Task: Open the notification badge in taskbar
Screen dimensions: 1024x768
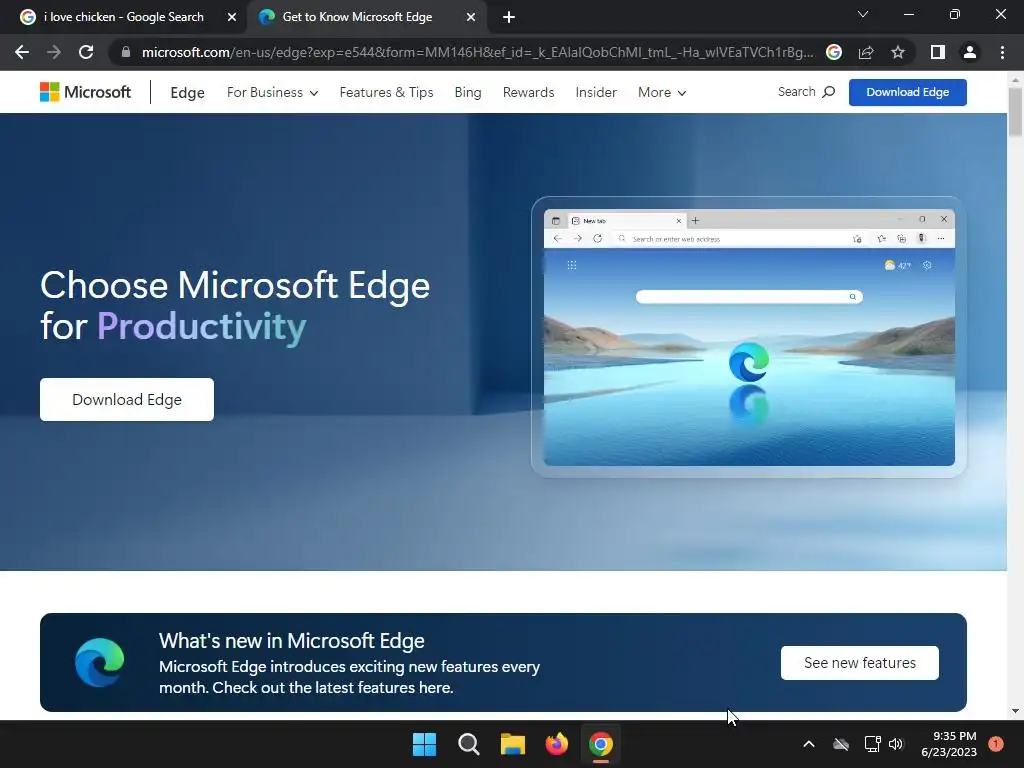Action: (x=996, y=743)
